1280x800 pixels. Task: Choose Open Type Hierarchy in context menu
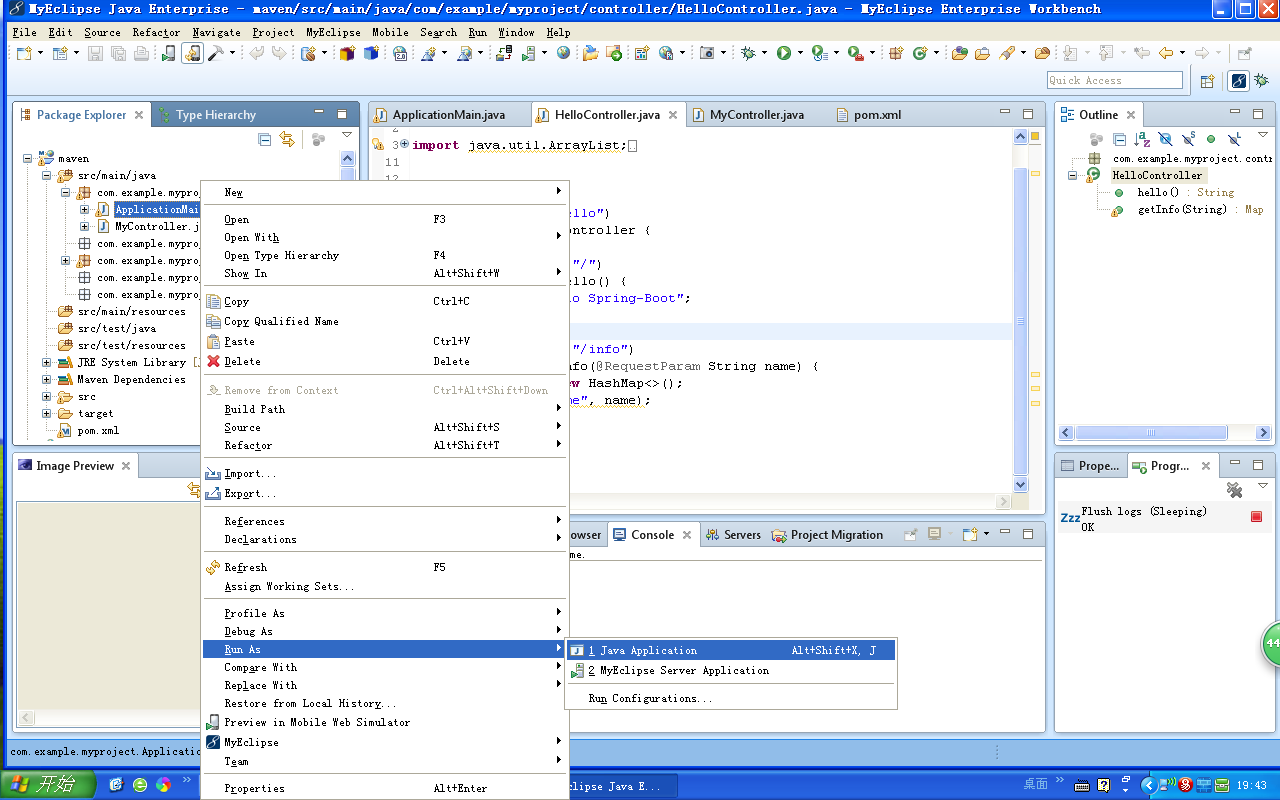click(385, 255)
